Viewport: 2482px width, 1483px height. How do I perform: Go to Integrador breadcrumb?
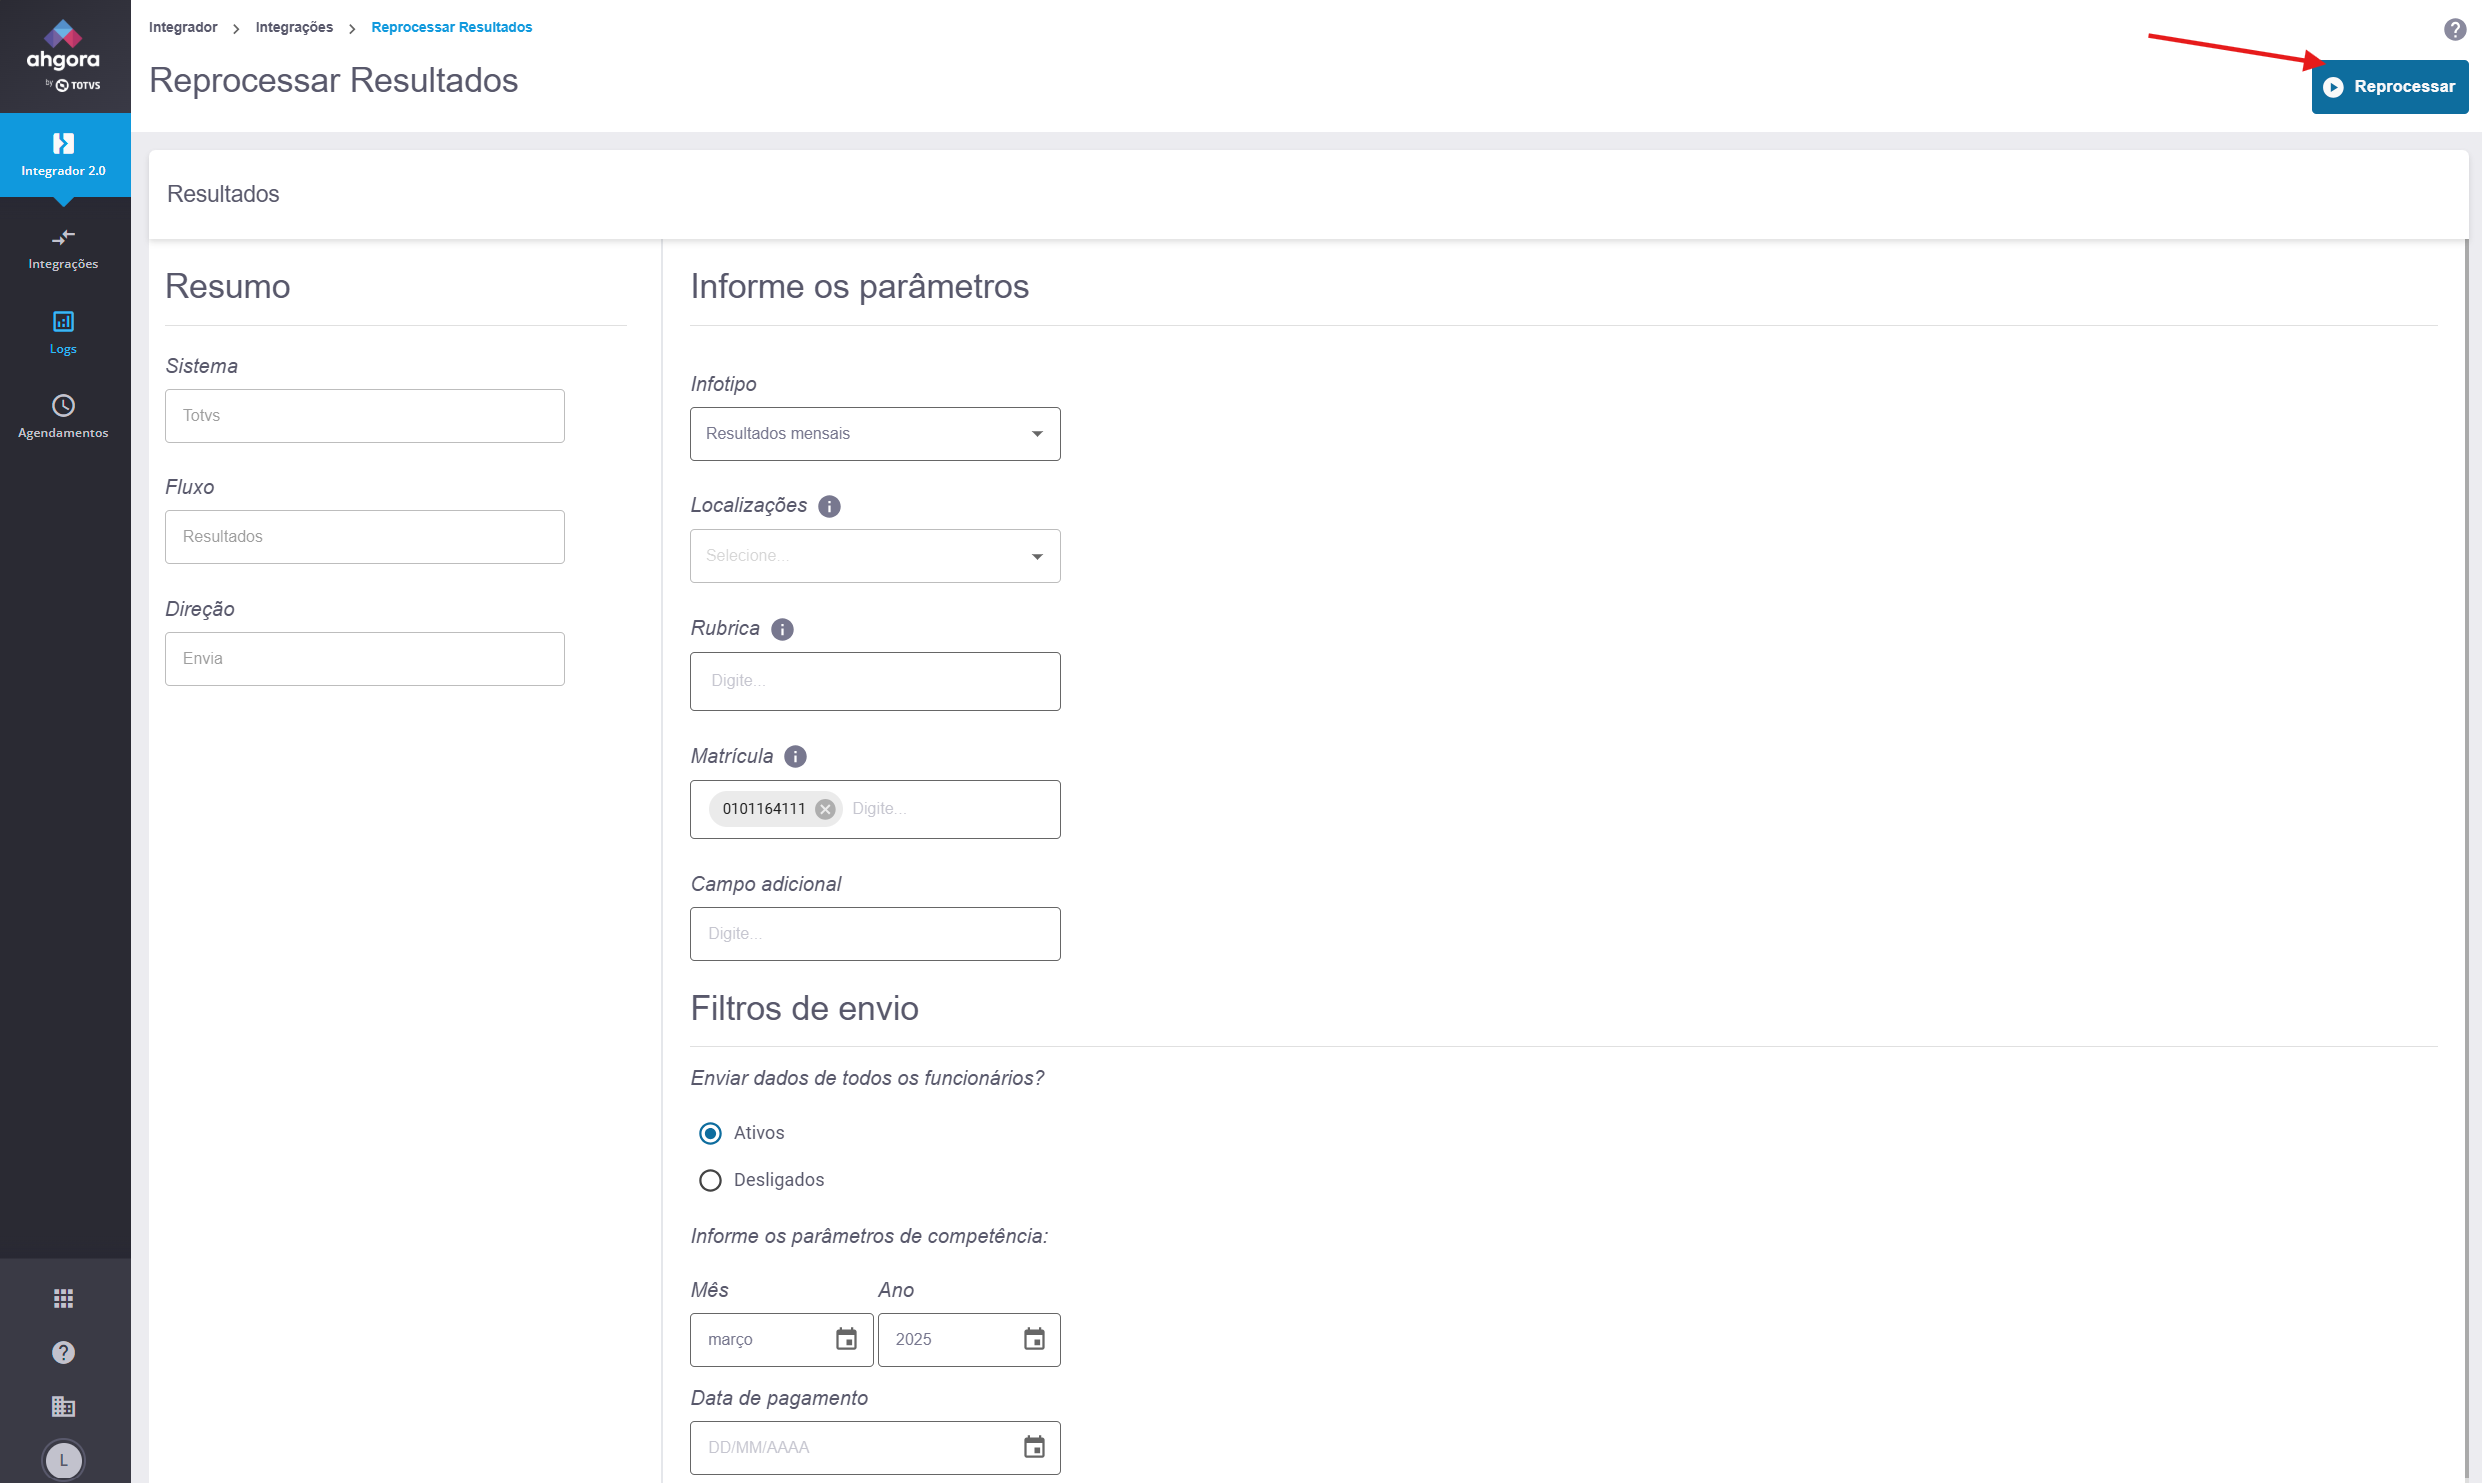(x=183, y=27)
